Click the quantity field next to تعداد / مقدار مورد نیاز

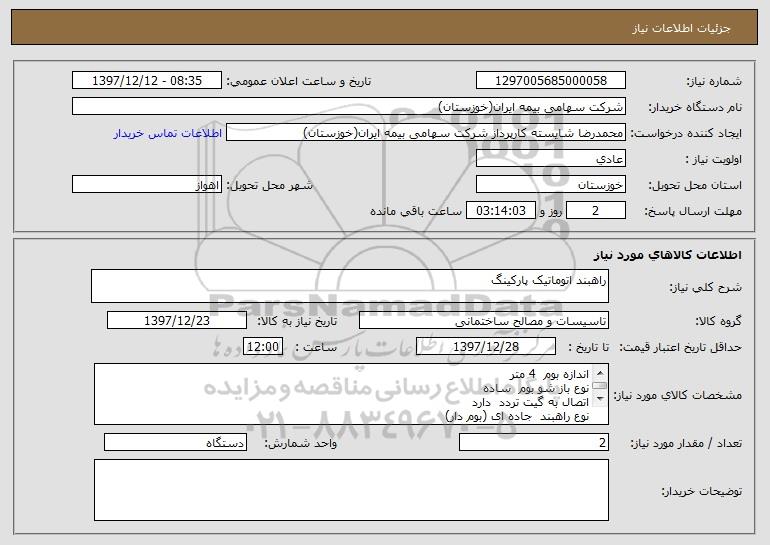[x=534, y=442]
